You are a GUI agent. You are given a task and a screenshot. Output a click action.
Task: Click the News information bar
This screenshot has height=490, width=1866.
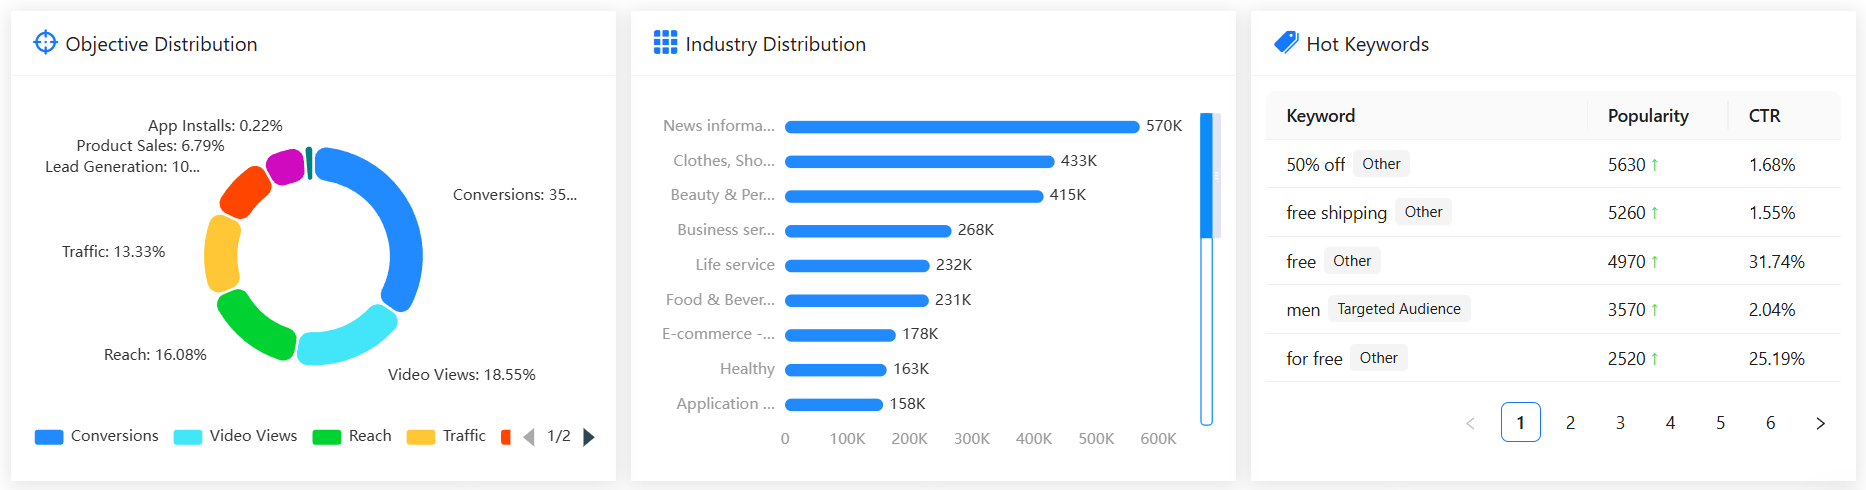click(961, 127)
